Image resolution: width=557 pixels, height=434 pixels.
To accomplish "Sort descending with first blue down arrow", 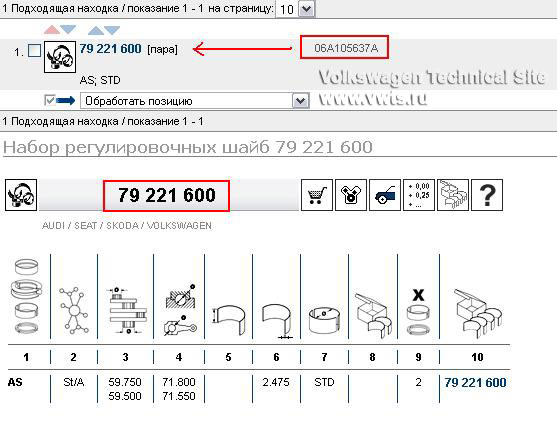I will click(68, 29).
